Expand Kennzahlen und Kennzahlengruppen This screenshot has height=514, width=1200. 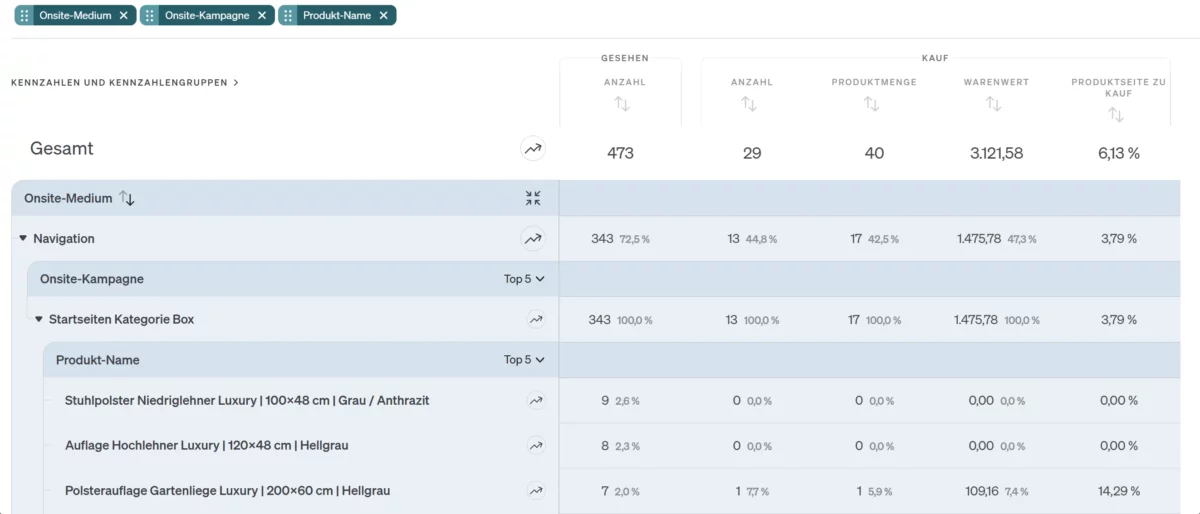pos(125,83)
